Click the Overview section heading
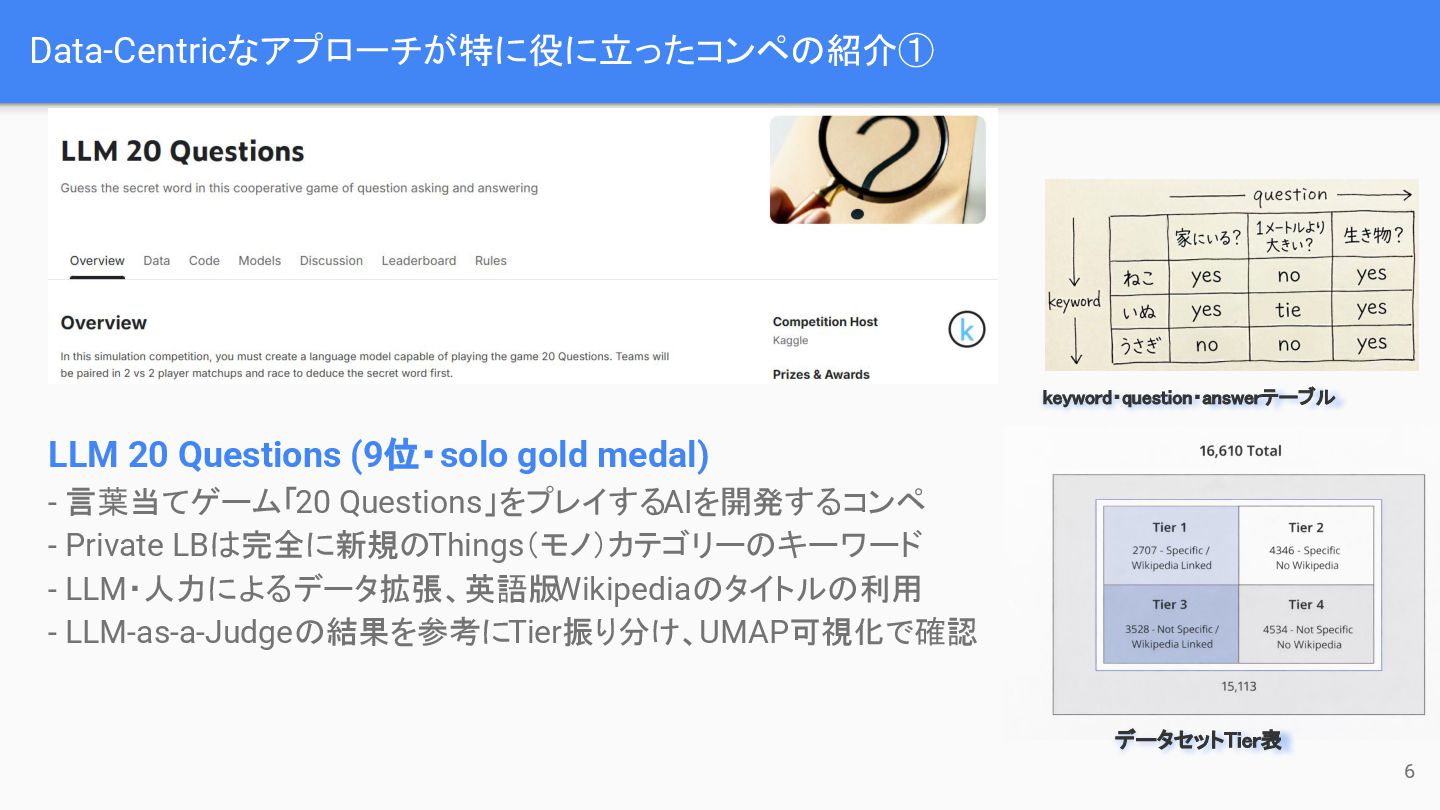The width and height of the screenshot is (1440, 810). [x=104, y=322]
